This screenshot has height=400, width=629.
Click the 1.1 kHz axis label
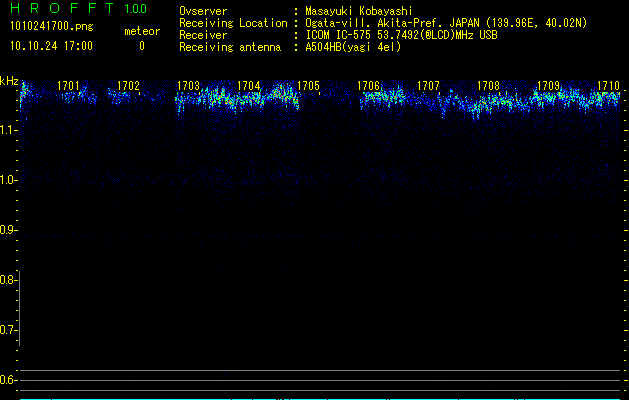pyautogui.click(x=8, y=130)
